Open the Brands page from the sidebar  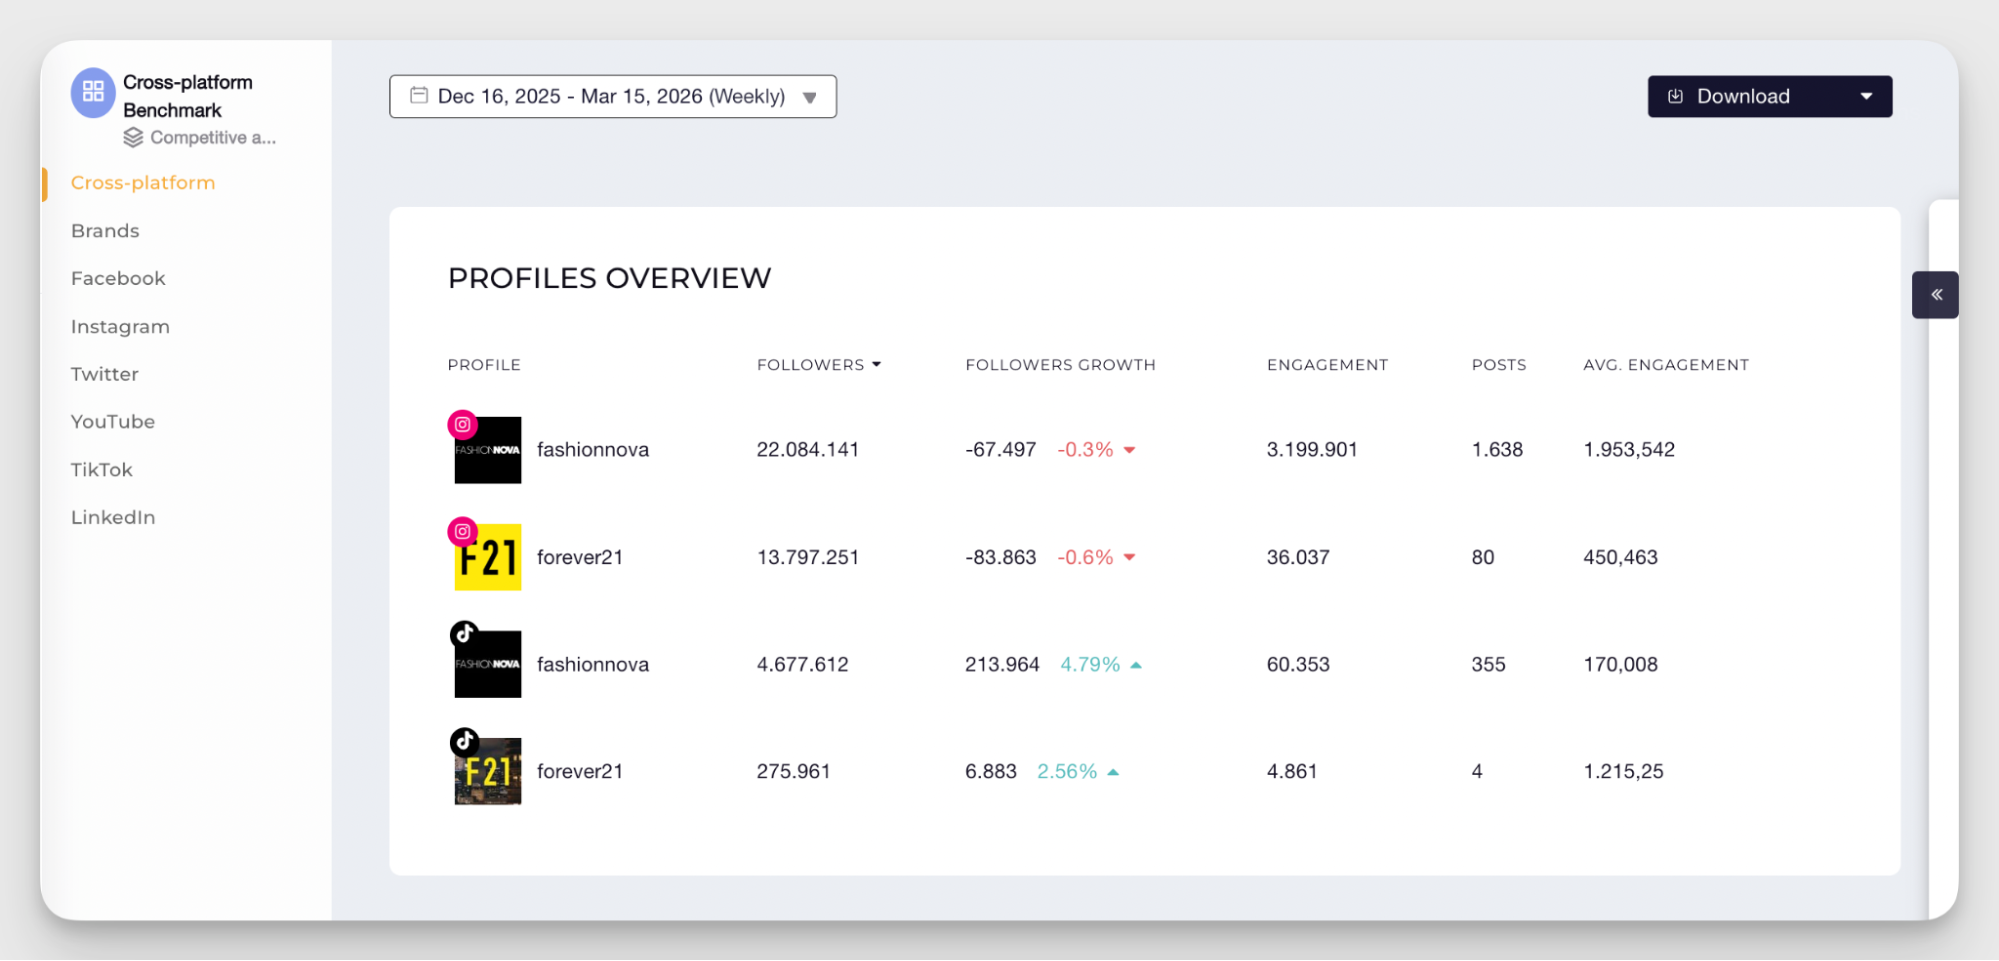104,230
